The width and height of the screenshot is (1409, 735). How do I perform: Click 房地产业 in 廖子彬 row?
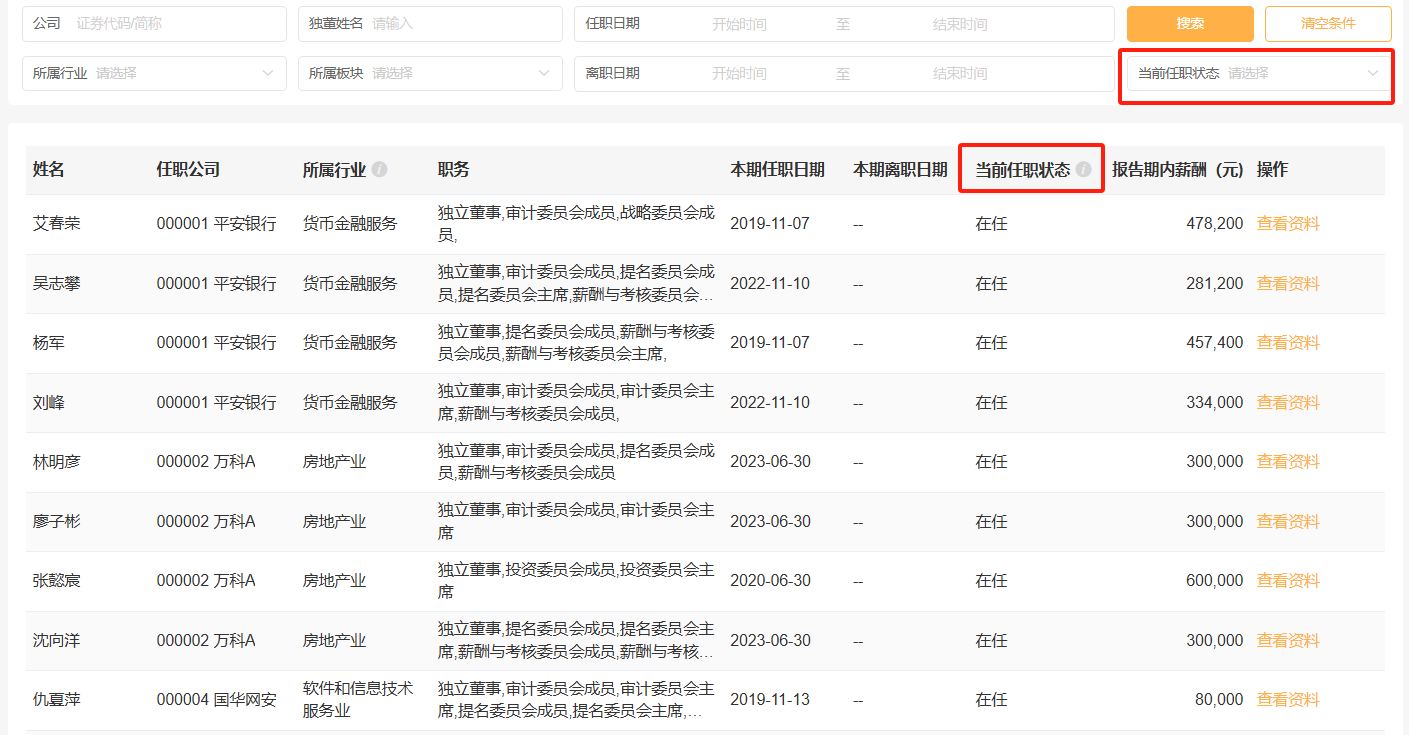[x=334, y=522]
